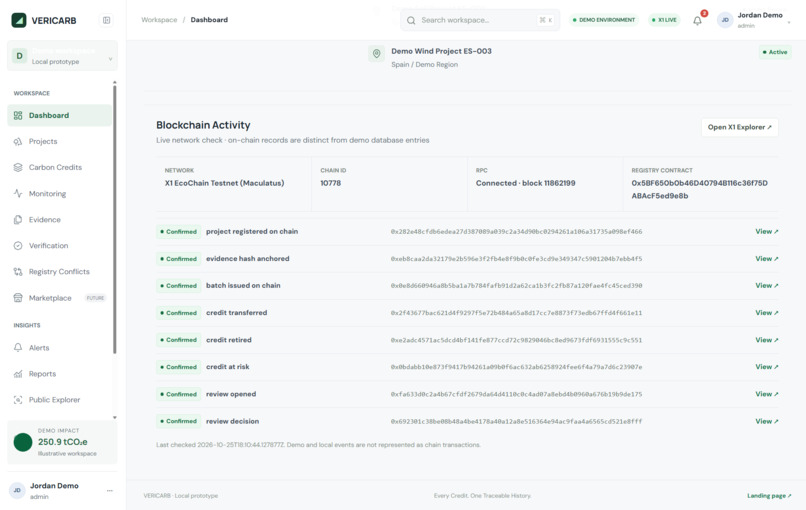Click chain ID value 10778

331,183
